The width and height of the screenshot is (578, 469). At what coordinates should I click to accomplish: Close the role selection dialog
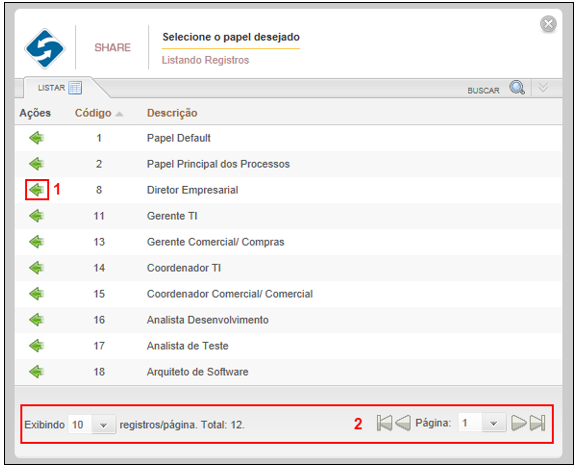point(548,24)
